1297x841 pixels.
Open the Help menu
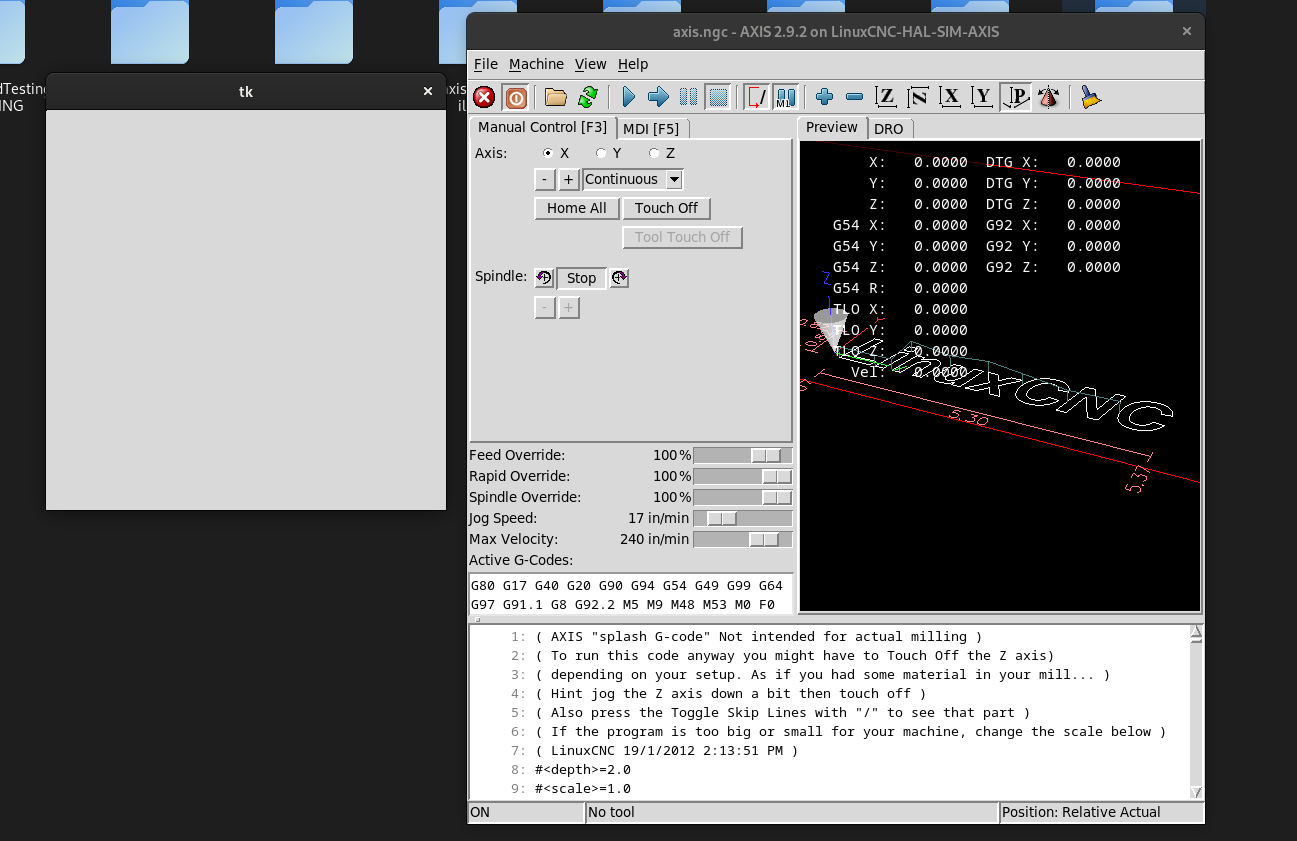tap(633, 64)
